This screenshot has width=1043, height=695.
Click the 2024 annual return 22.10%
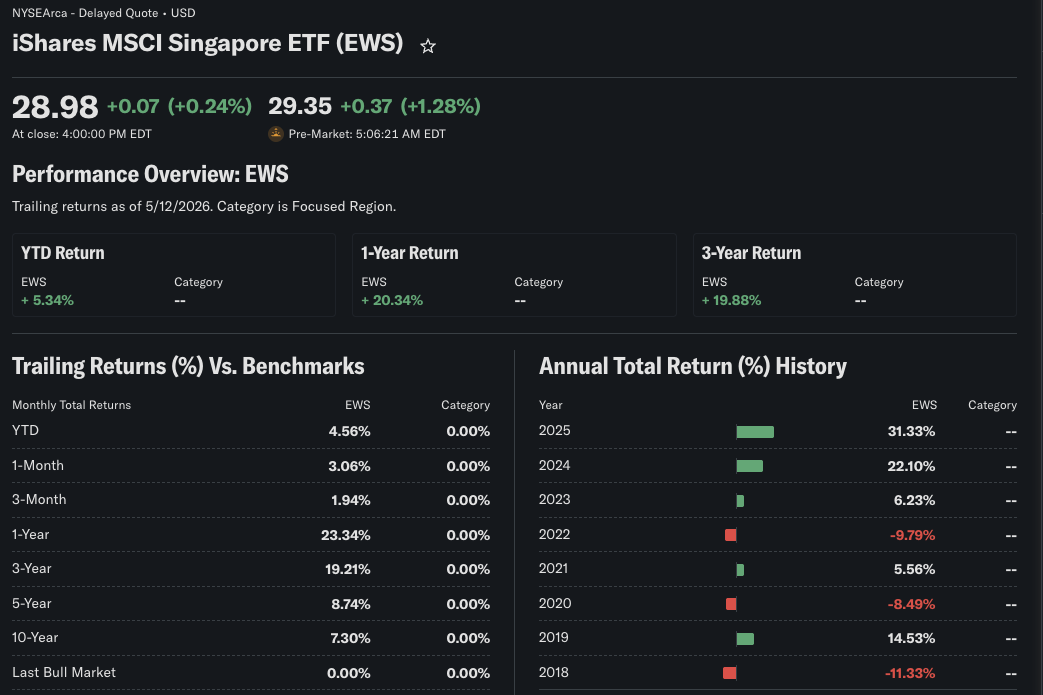tap(911, 466)
